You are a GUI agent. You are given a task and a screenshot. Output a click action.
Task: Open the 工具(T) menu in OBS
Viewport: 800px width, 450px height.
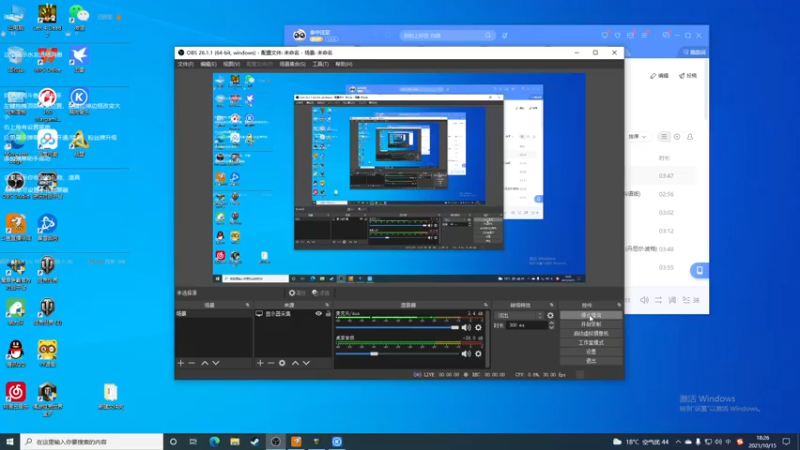click(x=320, y=64)
